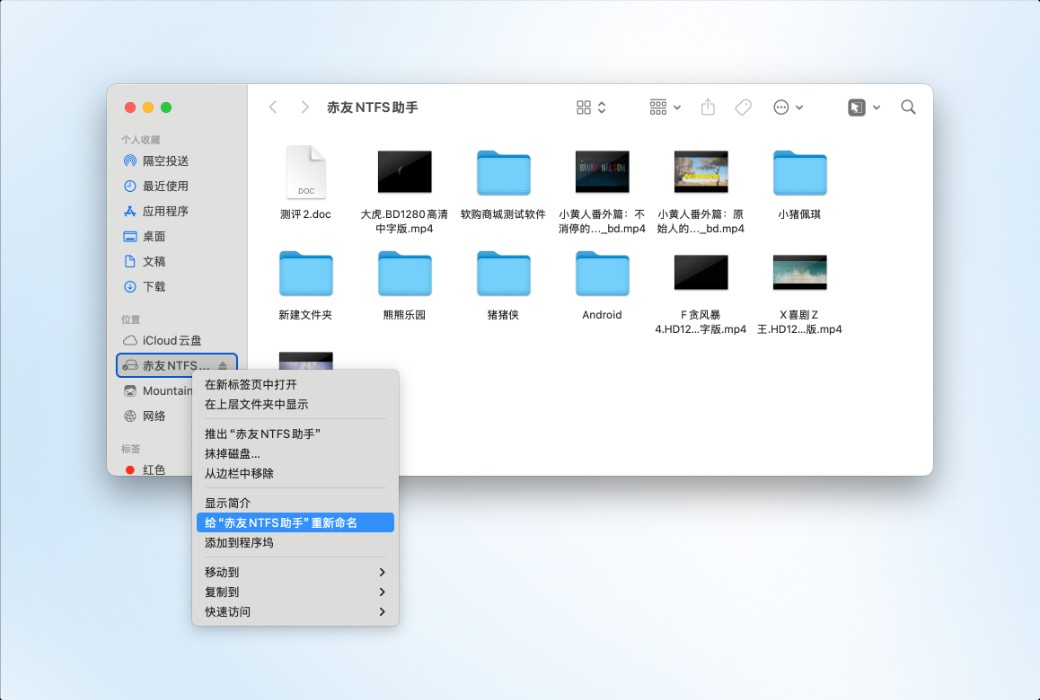Open the ellipsis action menu

[x=787, y=107]
